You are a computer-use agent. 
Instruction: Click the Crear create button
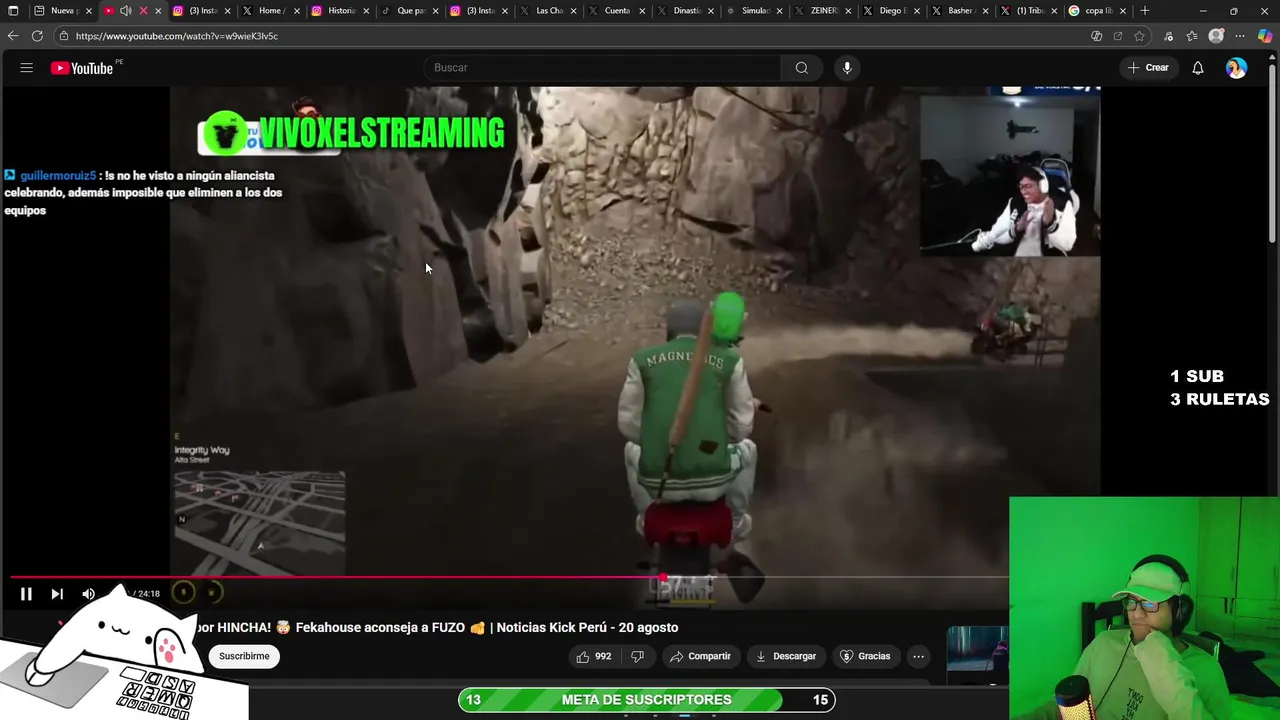(1148, 68)
